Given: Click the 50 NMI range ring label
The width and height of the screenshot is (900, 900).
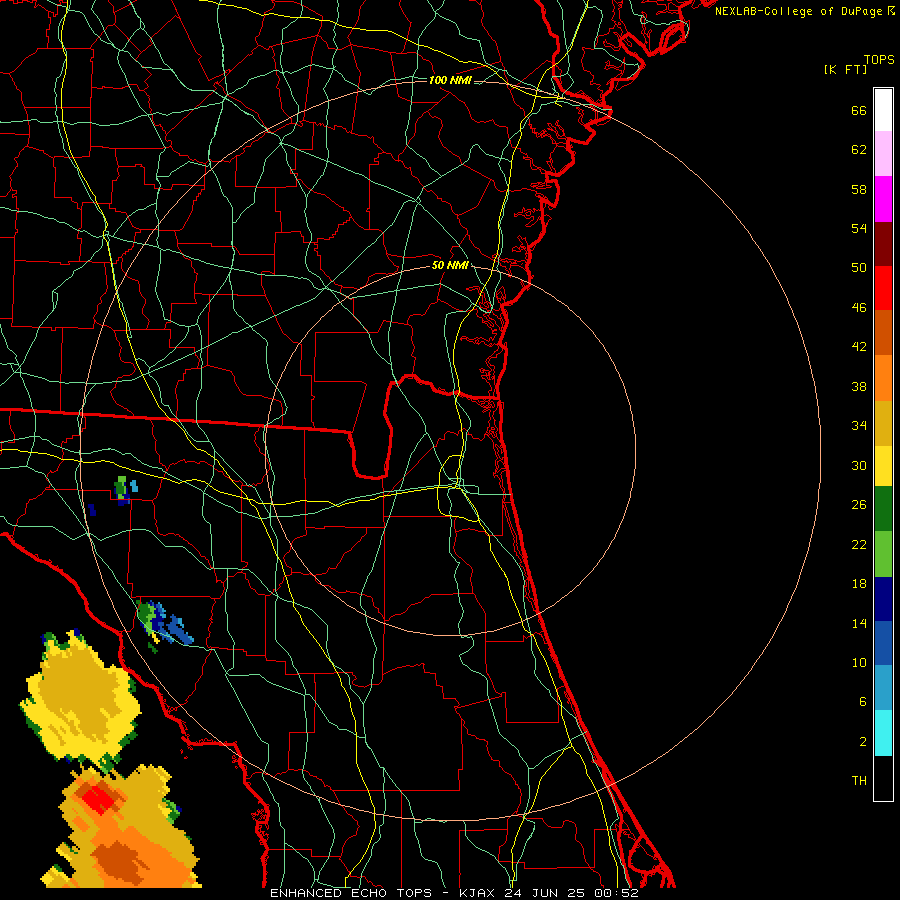Looking at the screenshot, I should point(450,265).
